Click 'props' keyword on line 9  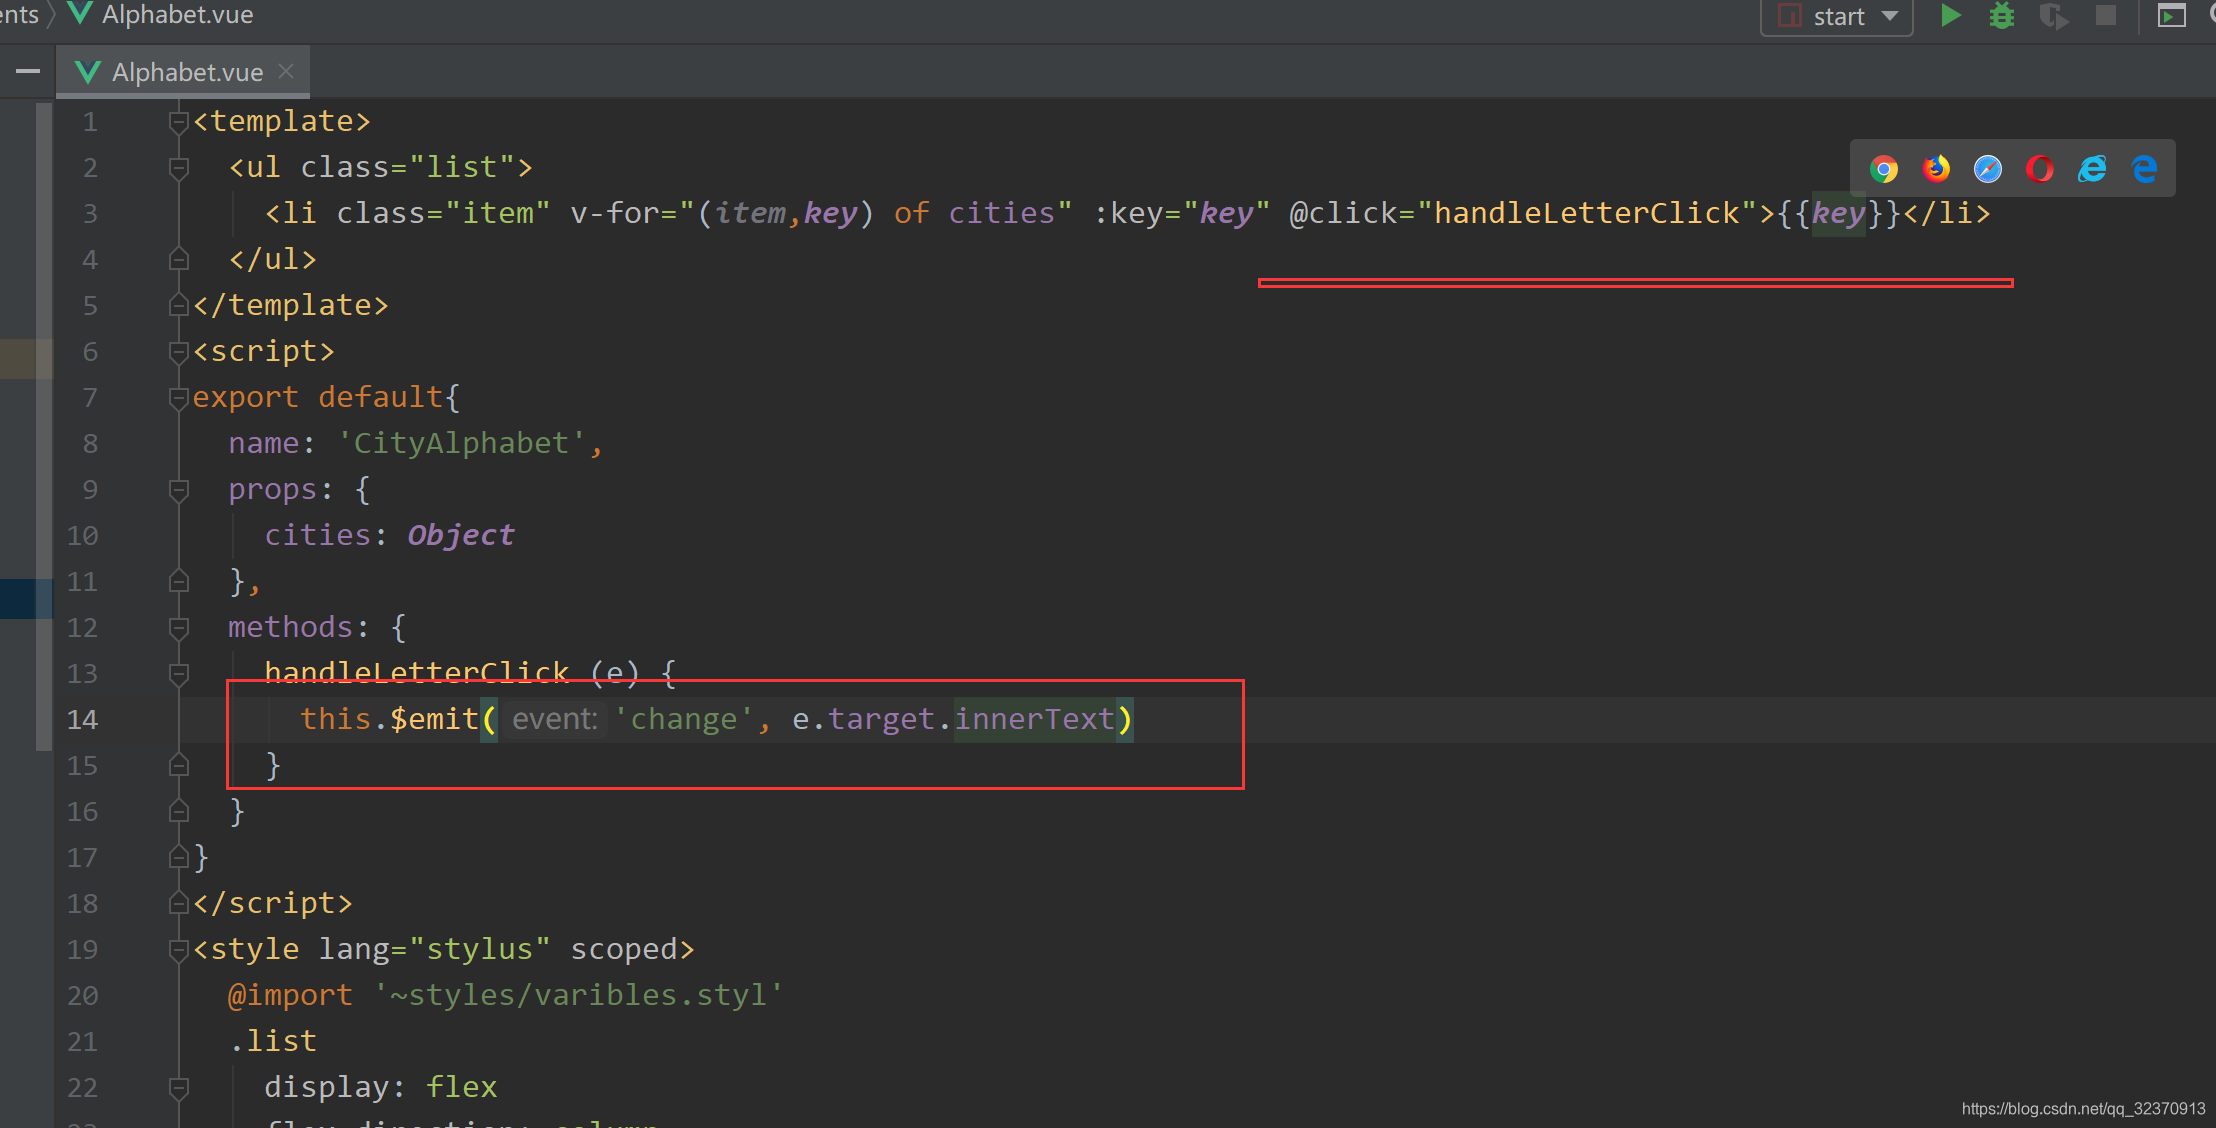coord(272,490)
